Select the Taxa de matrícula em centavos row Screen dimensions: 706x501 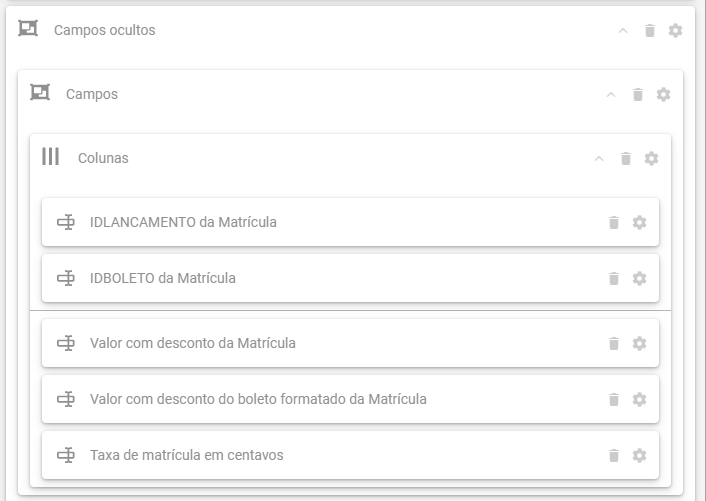(x=350, y=455)
